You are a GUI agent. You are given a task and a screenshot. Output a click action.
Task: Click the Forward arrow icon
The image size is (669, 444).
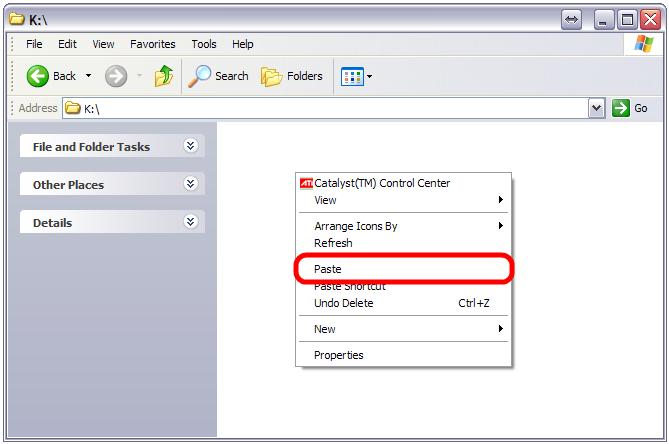[x=116, y=76]
